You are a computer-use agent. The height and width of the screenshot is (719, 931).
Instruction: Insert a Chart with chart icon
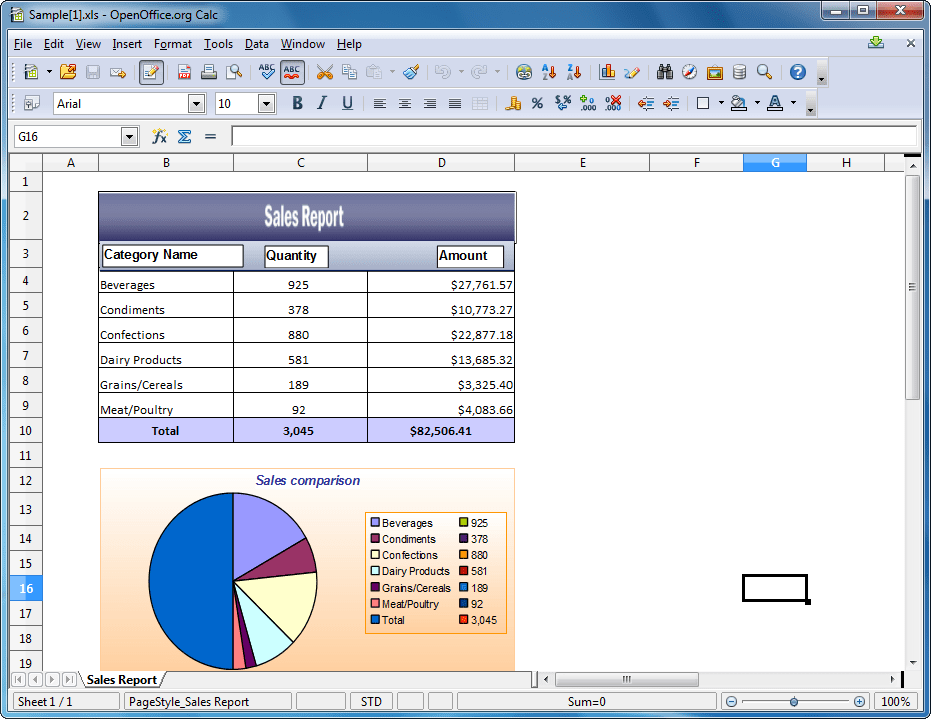607,72
